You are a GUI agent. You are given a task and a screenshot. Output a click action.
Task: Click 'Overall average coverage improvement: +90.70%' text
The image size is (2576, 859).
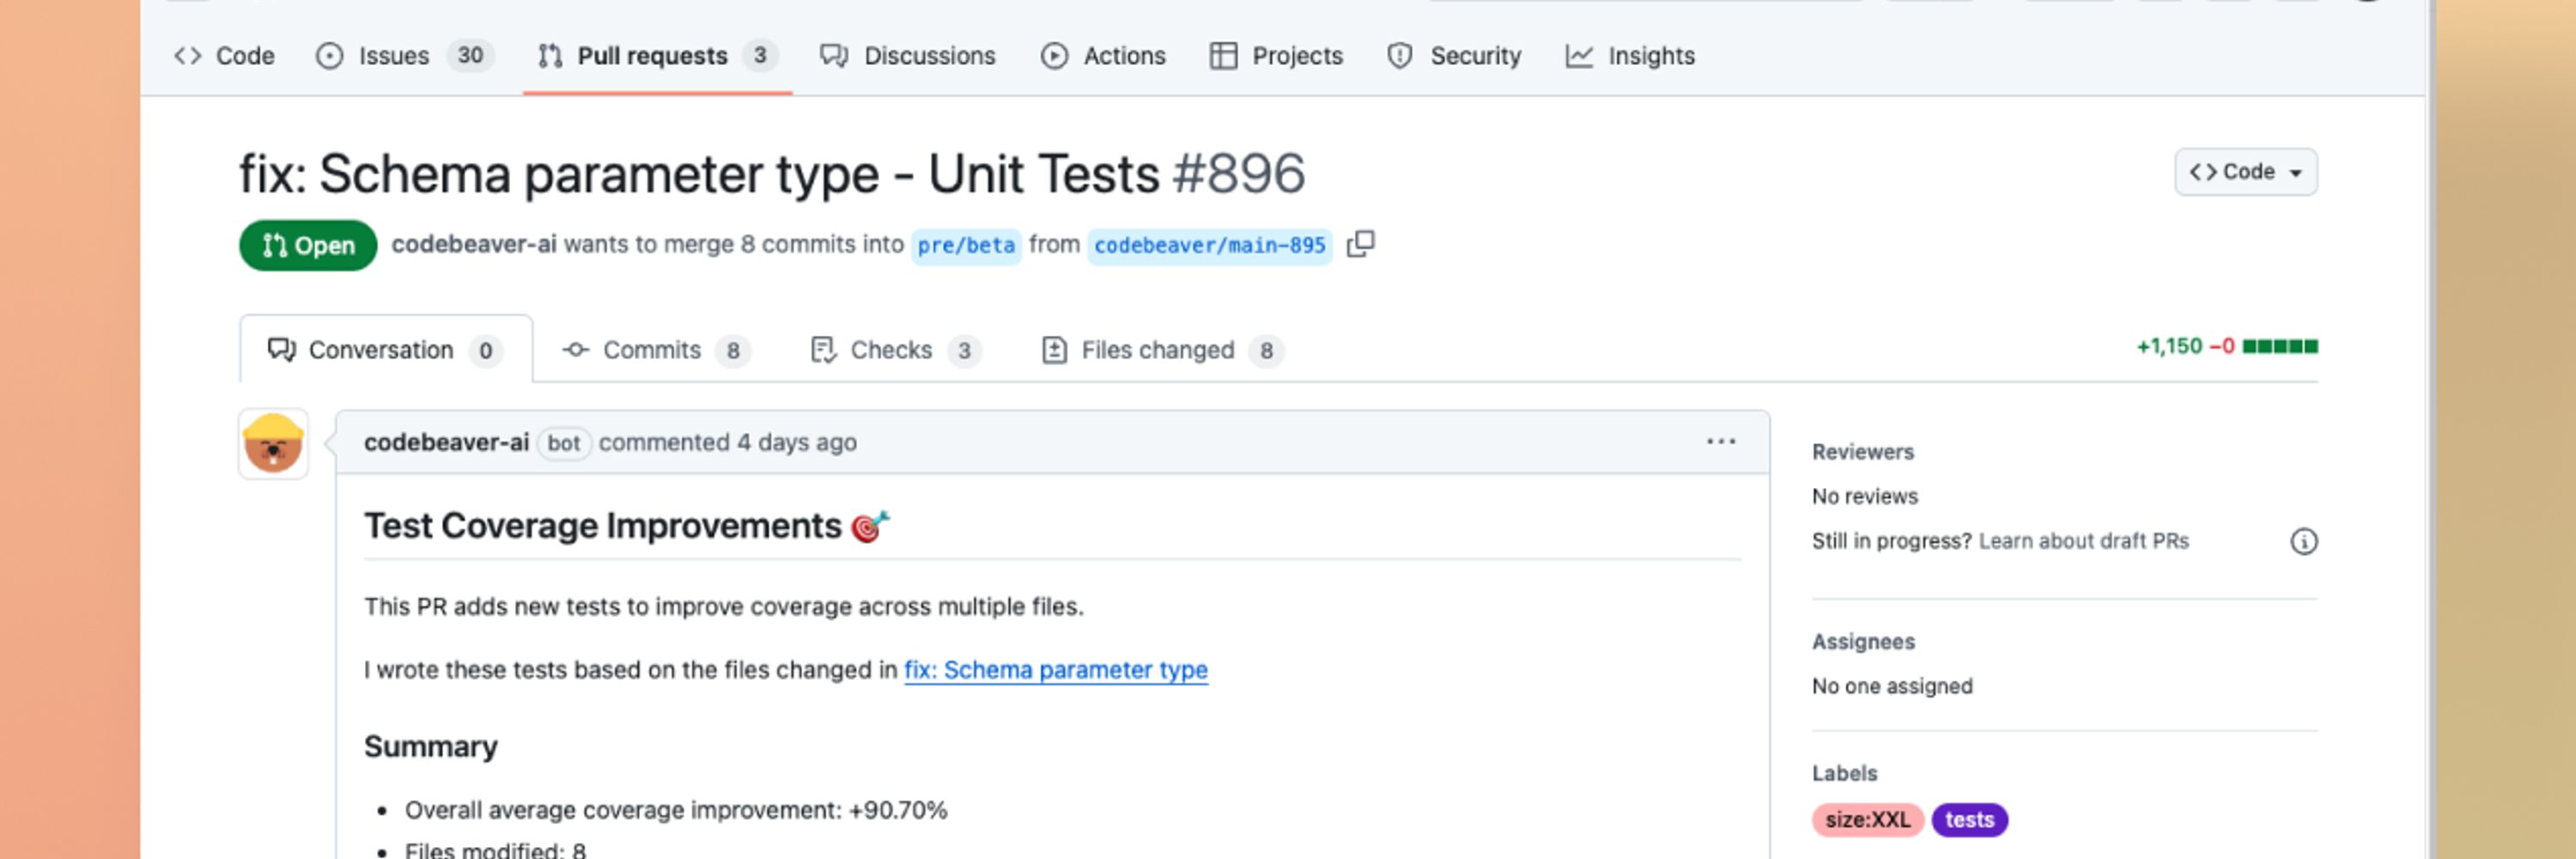click(x=675, y=810)
